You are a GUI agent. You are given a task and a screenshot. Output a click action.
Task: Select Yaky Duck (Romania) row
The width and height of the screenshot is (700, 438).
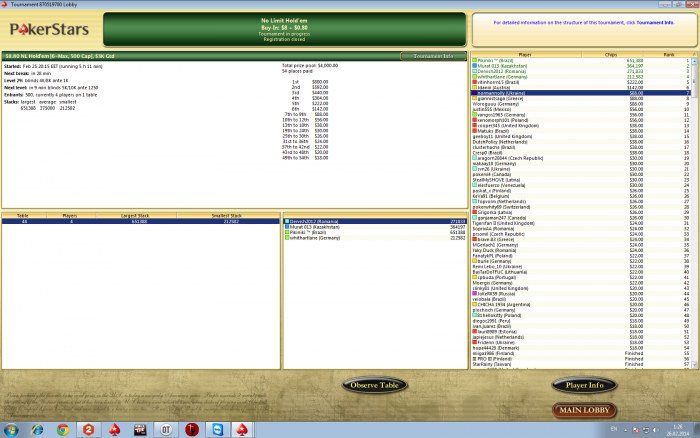point(581,250)
